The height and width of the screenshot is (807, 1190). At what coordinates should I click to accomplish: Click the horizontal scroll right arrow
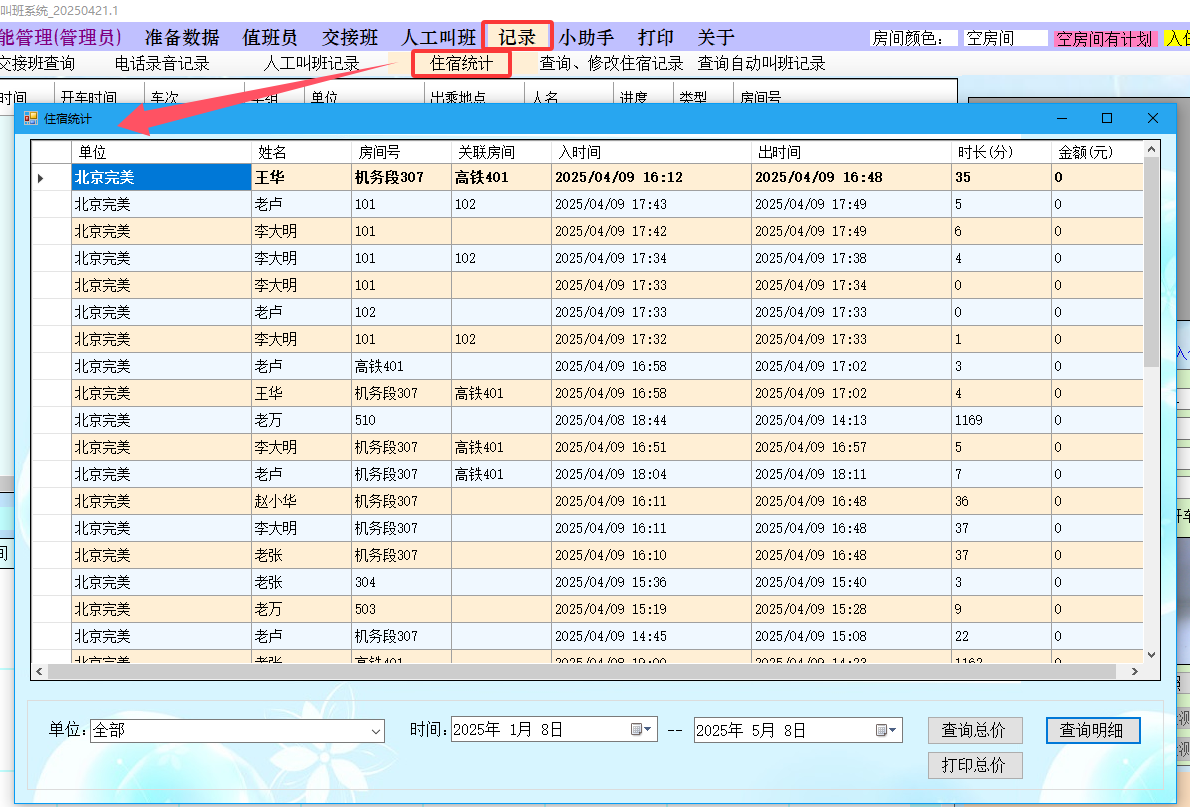[1135, 671]
